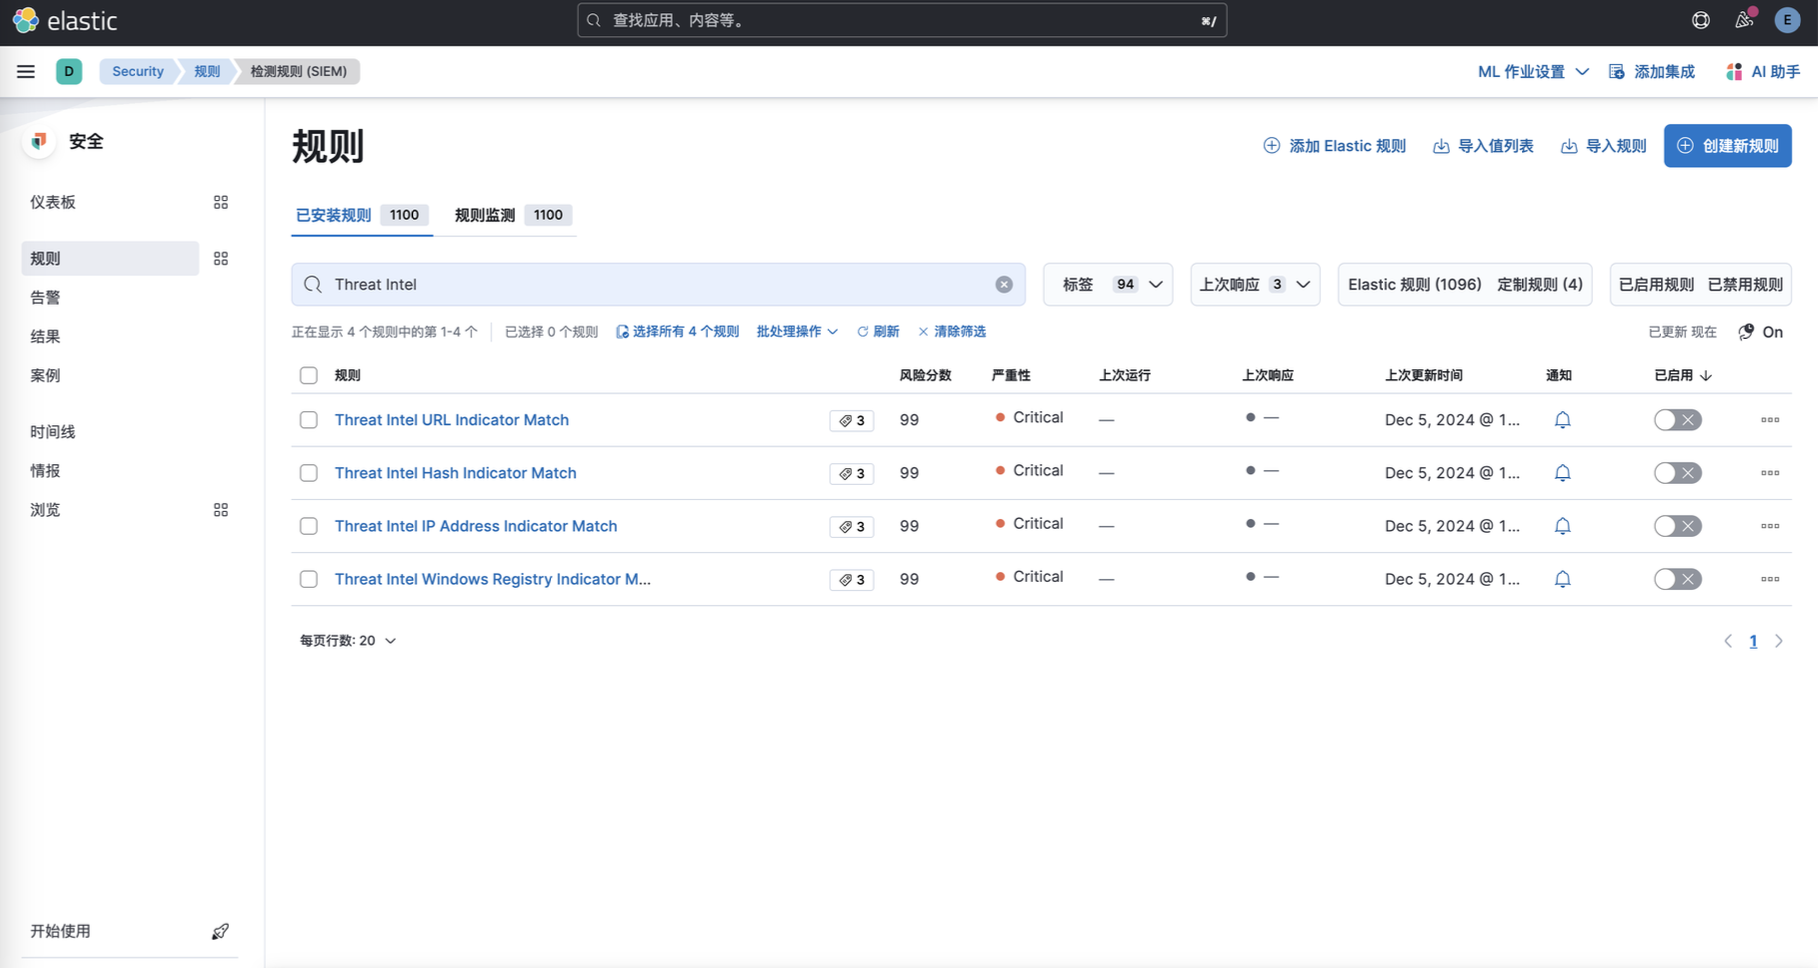Open 情报 in sidebar
The width and height of the screenshot is (1818, 968).
[45, 471]
